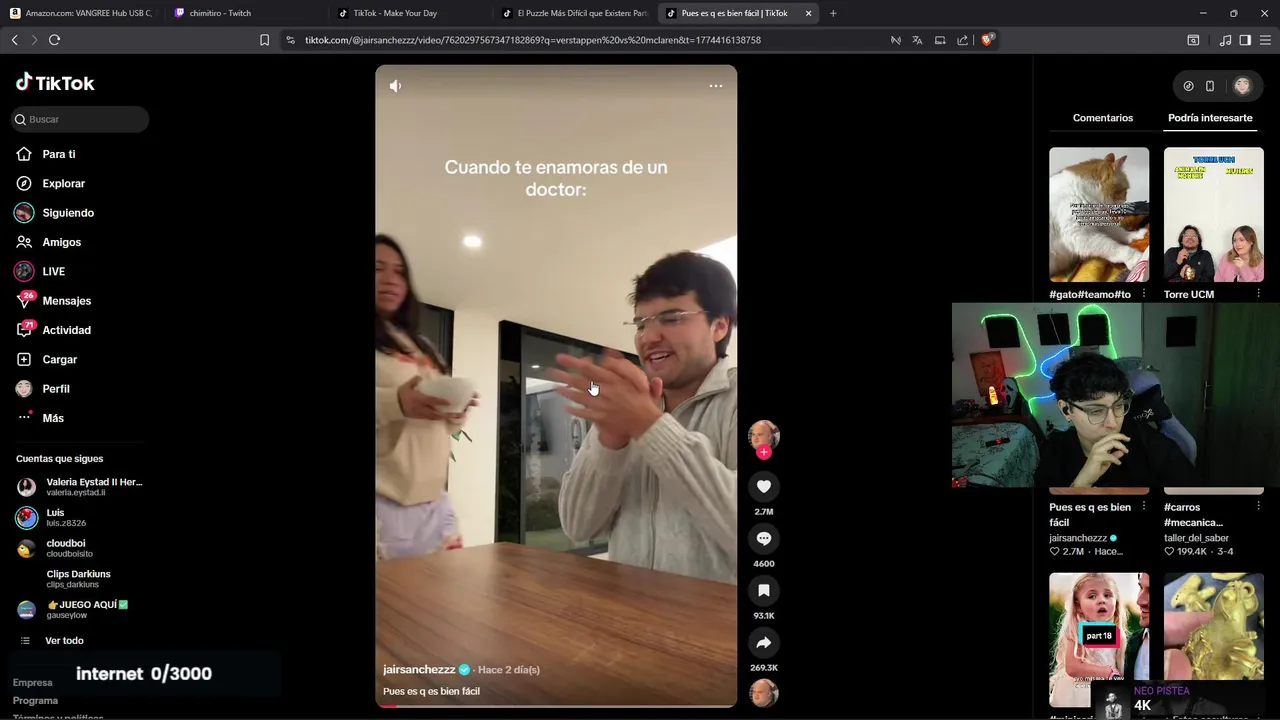The image size is (1280, 720).
Task: Switch to the Amazon VANGREE Hub tab
Action: click(x=80, y=13)
